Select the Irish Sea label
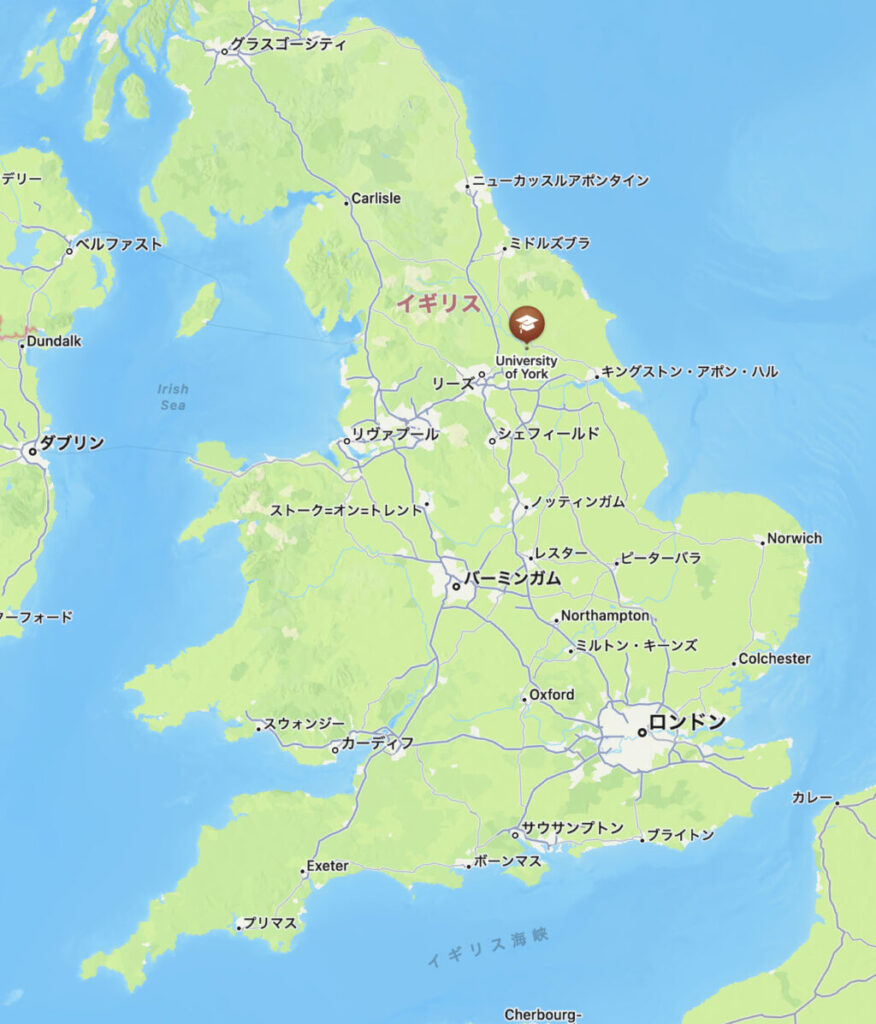876x1024 pixels. pyautogui.click(x=173, y=396)
